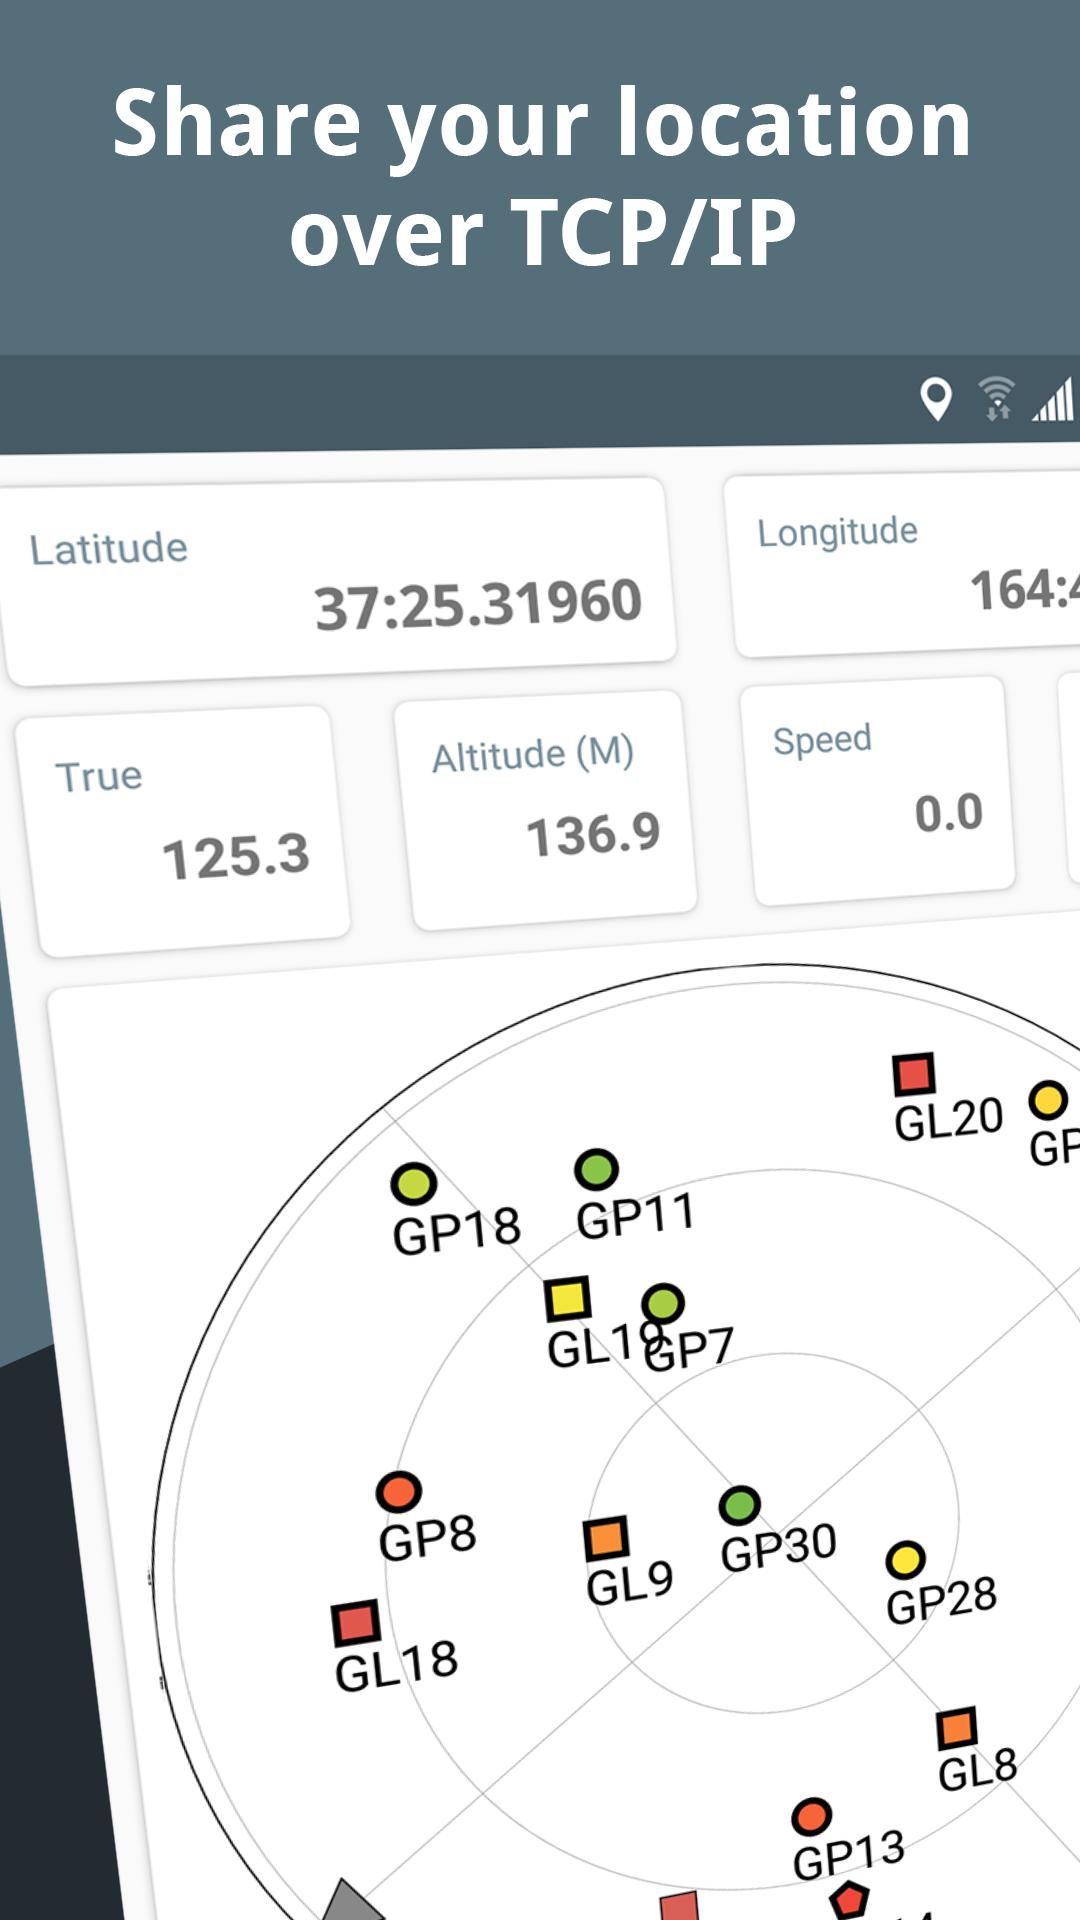
Task: Select the GP28 yellow circle satellite marker
Action: tap(906, 1559)
